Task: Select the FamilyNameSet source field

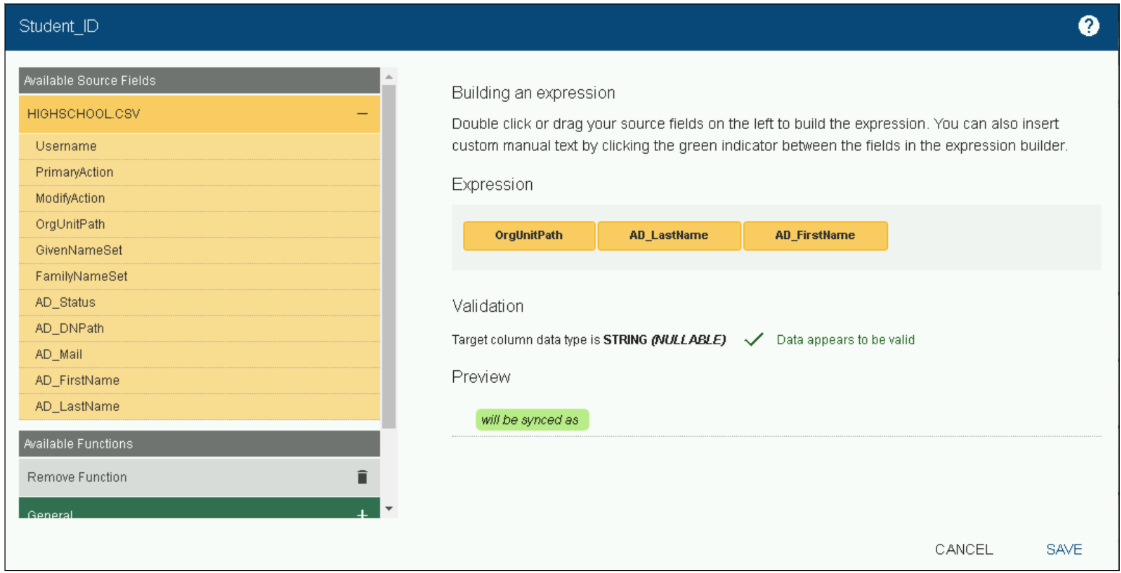Action: click(199, 276)
